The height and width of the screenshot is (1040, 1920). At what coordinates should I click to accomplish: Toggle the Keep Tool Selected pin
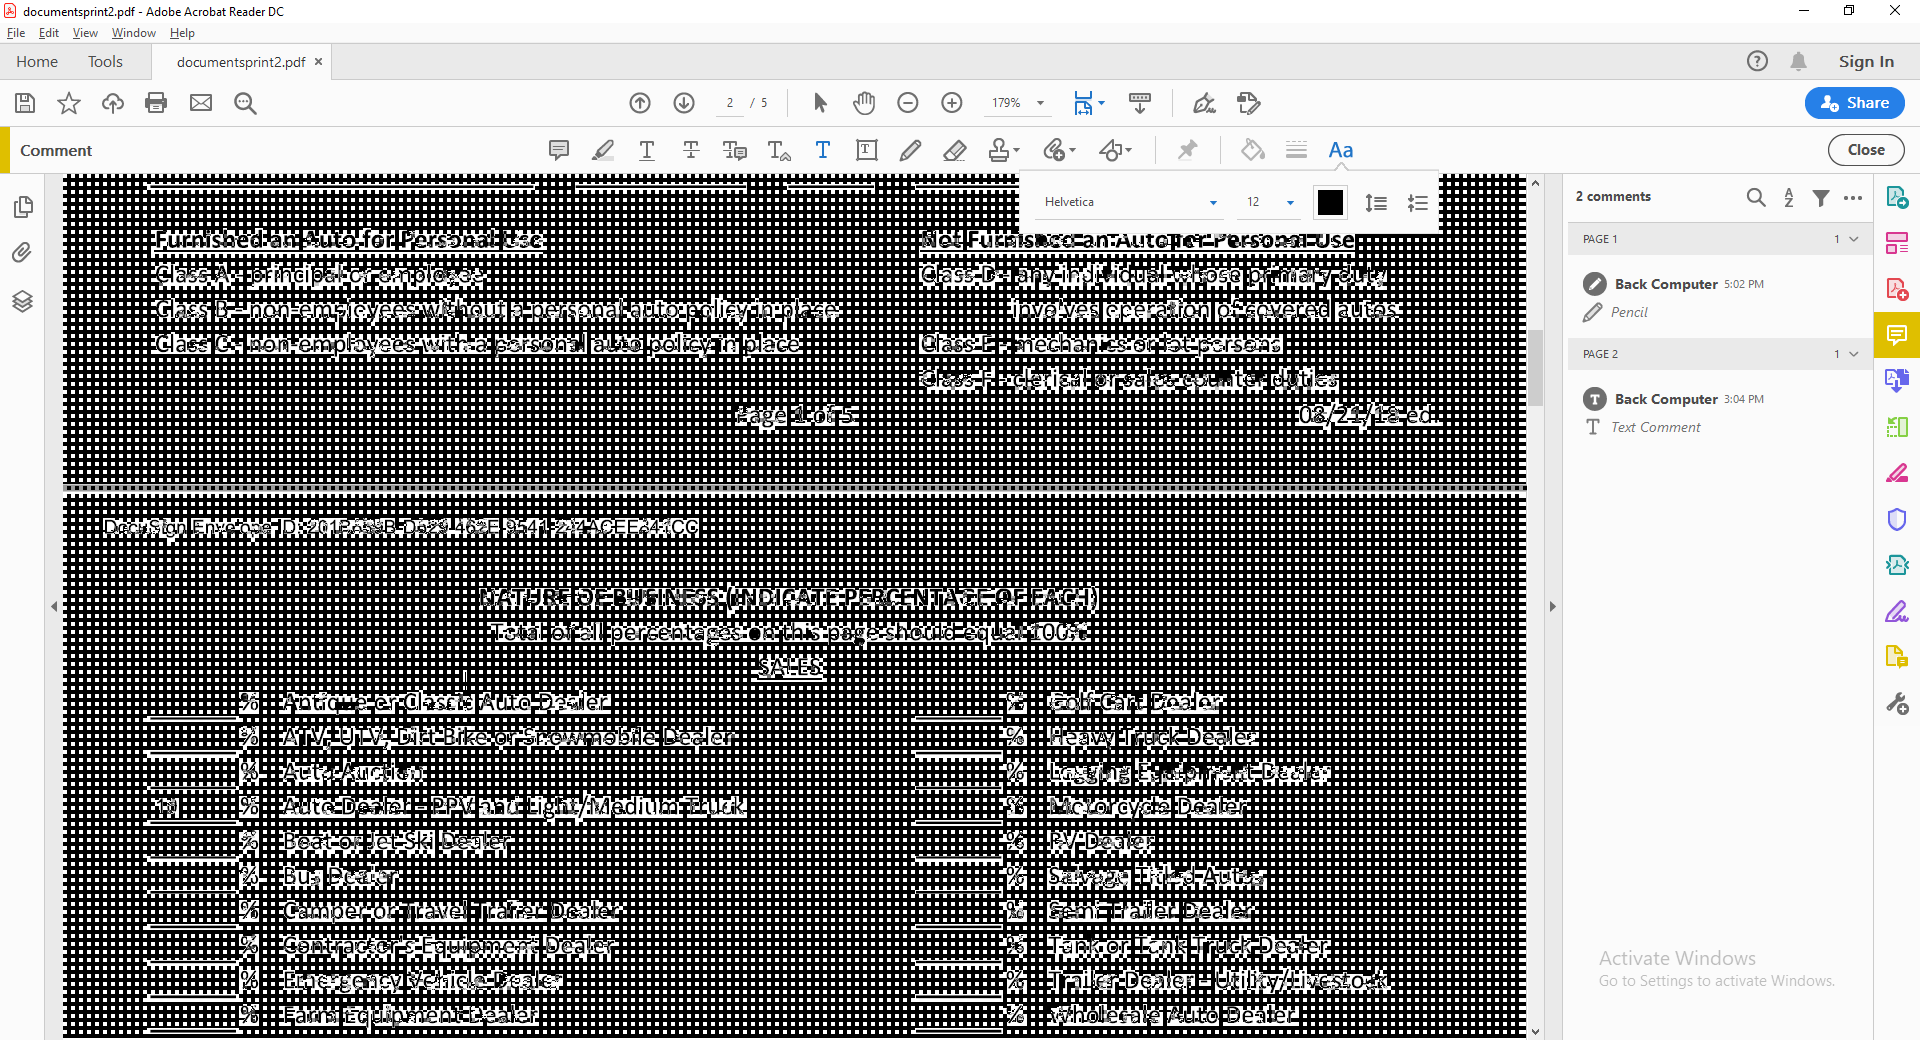[x=1188, y=150]
